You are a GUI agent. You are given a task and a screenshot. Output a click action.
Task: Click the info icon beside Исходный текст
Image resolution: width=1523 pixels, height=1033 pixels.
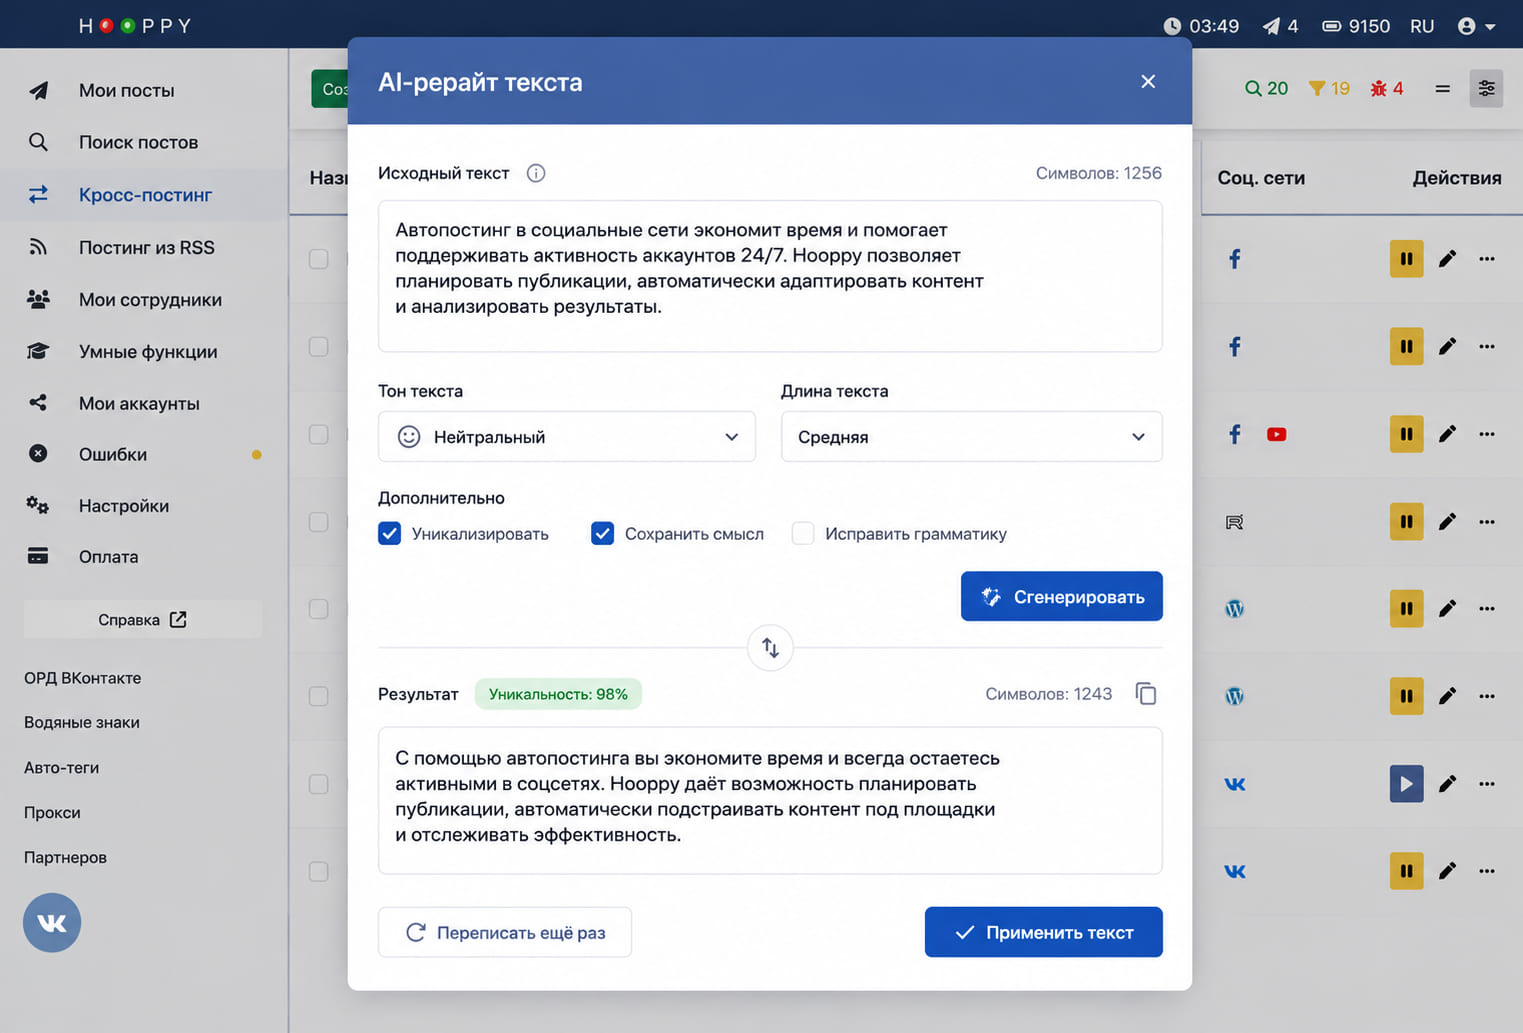[536, 173]
